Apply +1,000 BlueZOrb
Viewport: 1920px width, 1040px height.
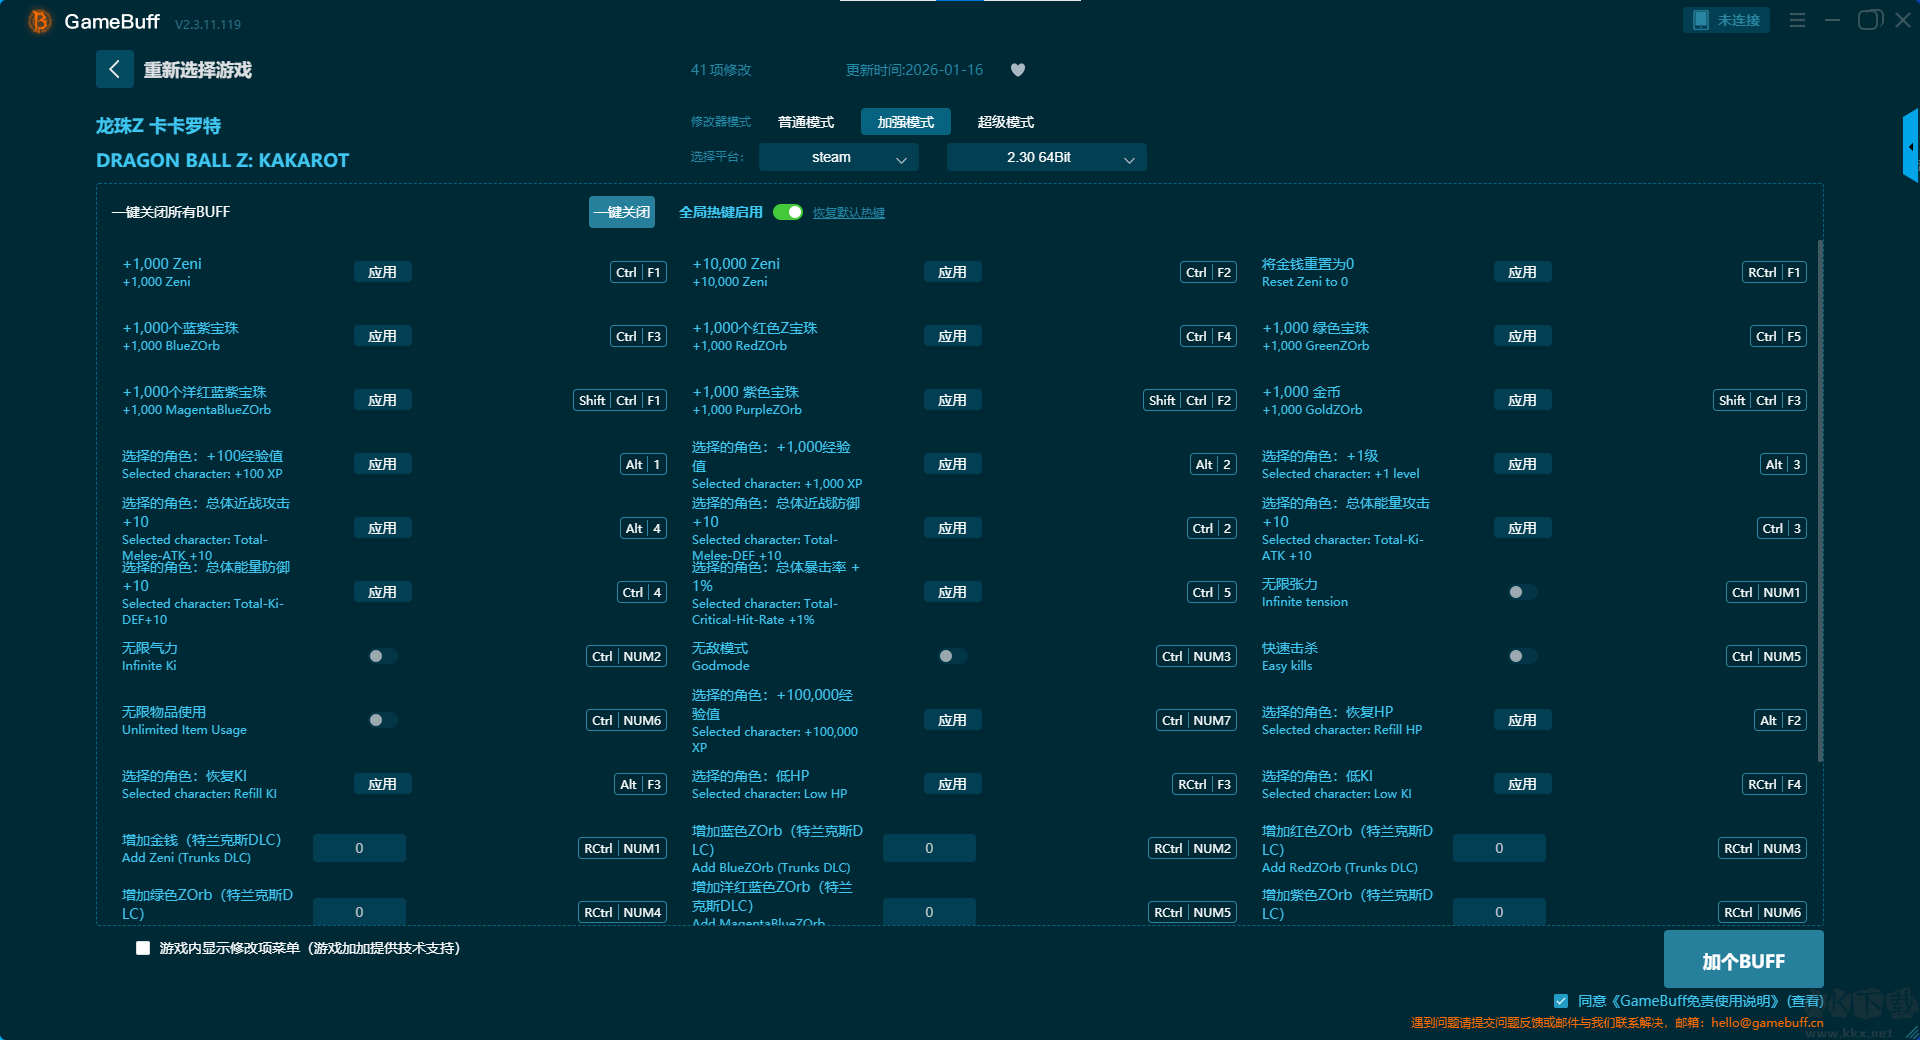click(382, 336)
